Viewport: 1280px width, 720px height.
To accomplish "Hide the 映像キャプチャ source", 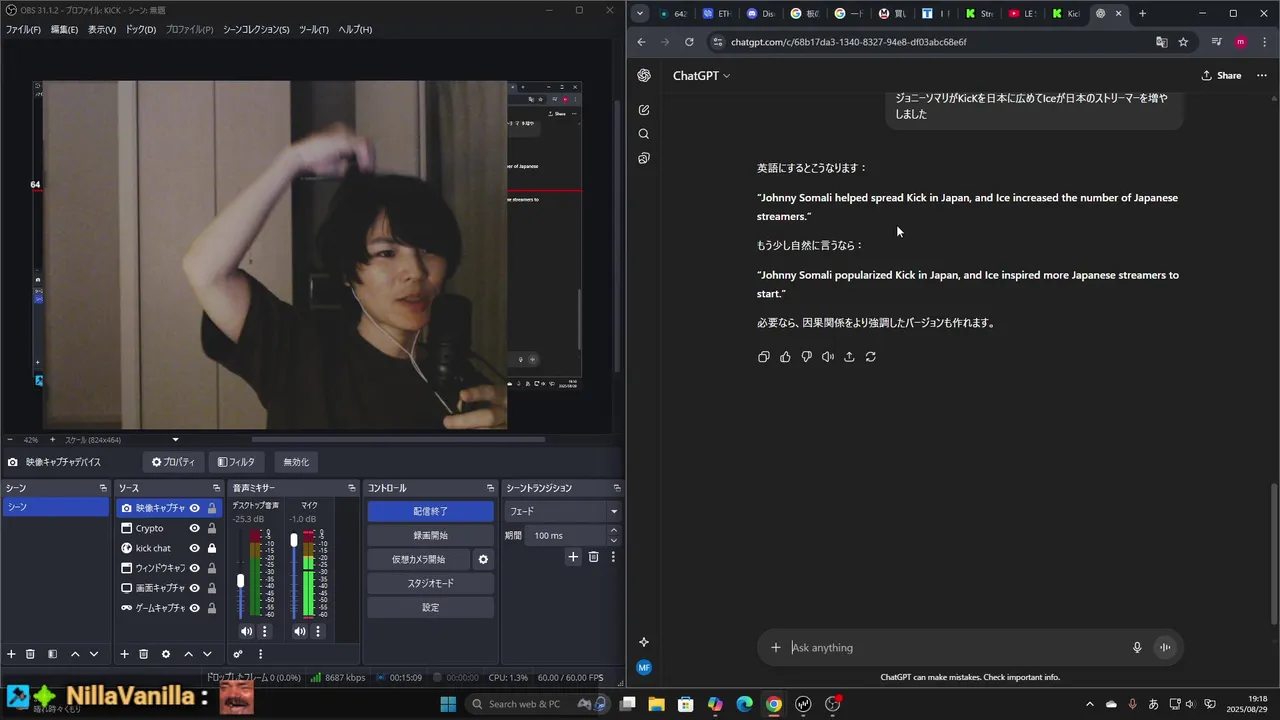I will point(195,508).
